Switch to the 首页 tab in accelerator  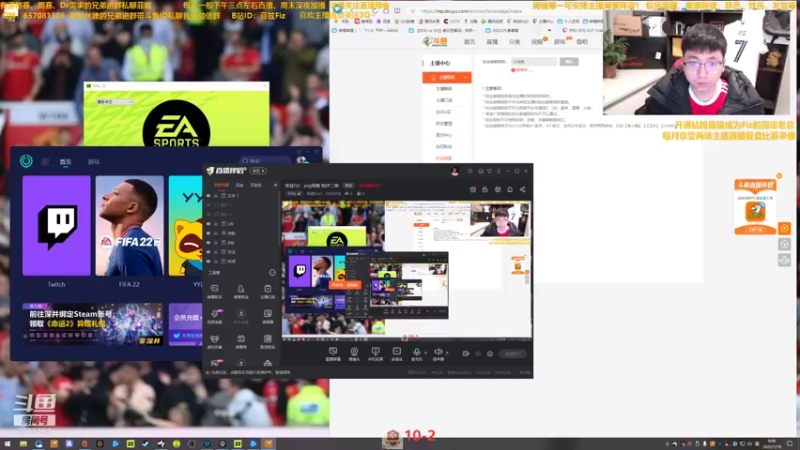pos(65,162)
